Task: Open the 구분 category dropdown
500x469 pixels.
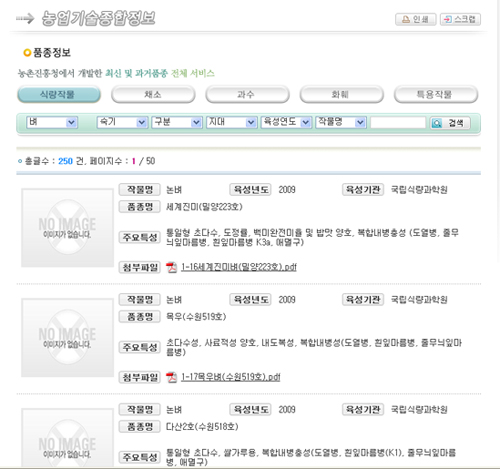Action: coord(177,122)
